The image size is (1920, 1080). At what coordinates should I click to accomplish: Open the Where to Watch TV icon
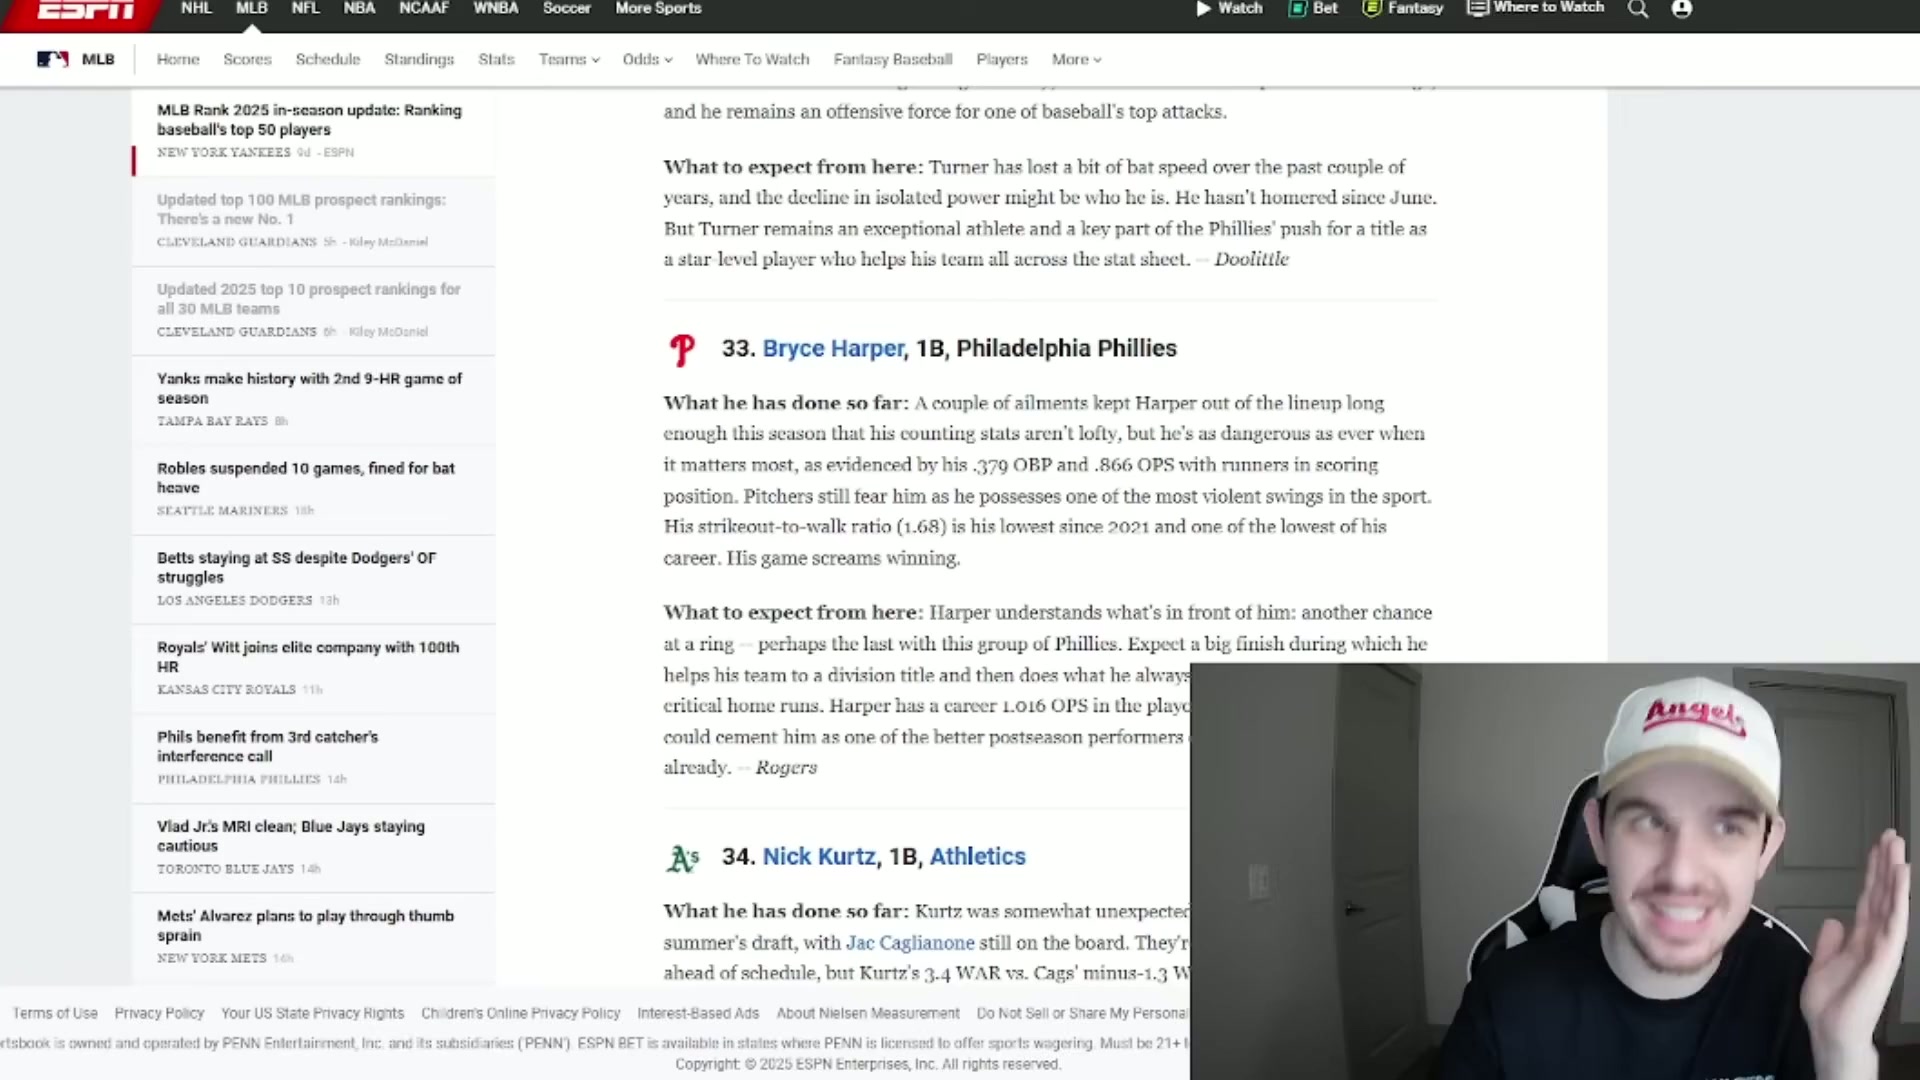pos(1477,9)
